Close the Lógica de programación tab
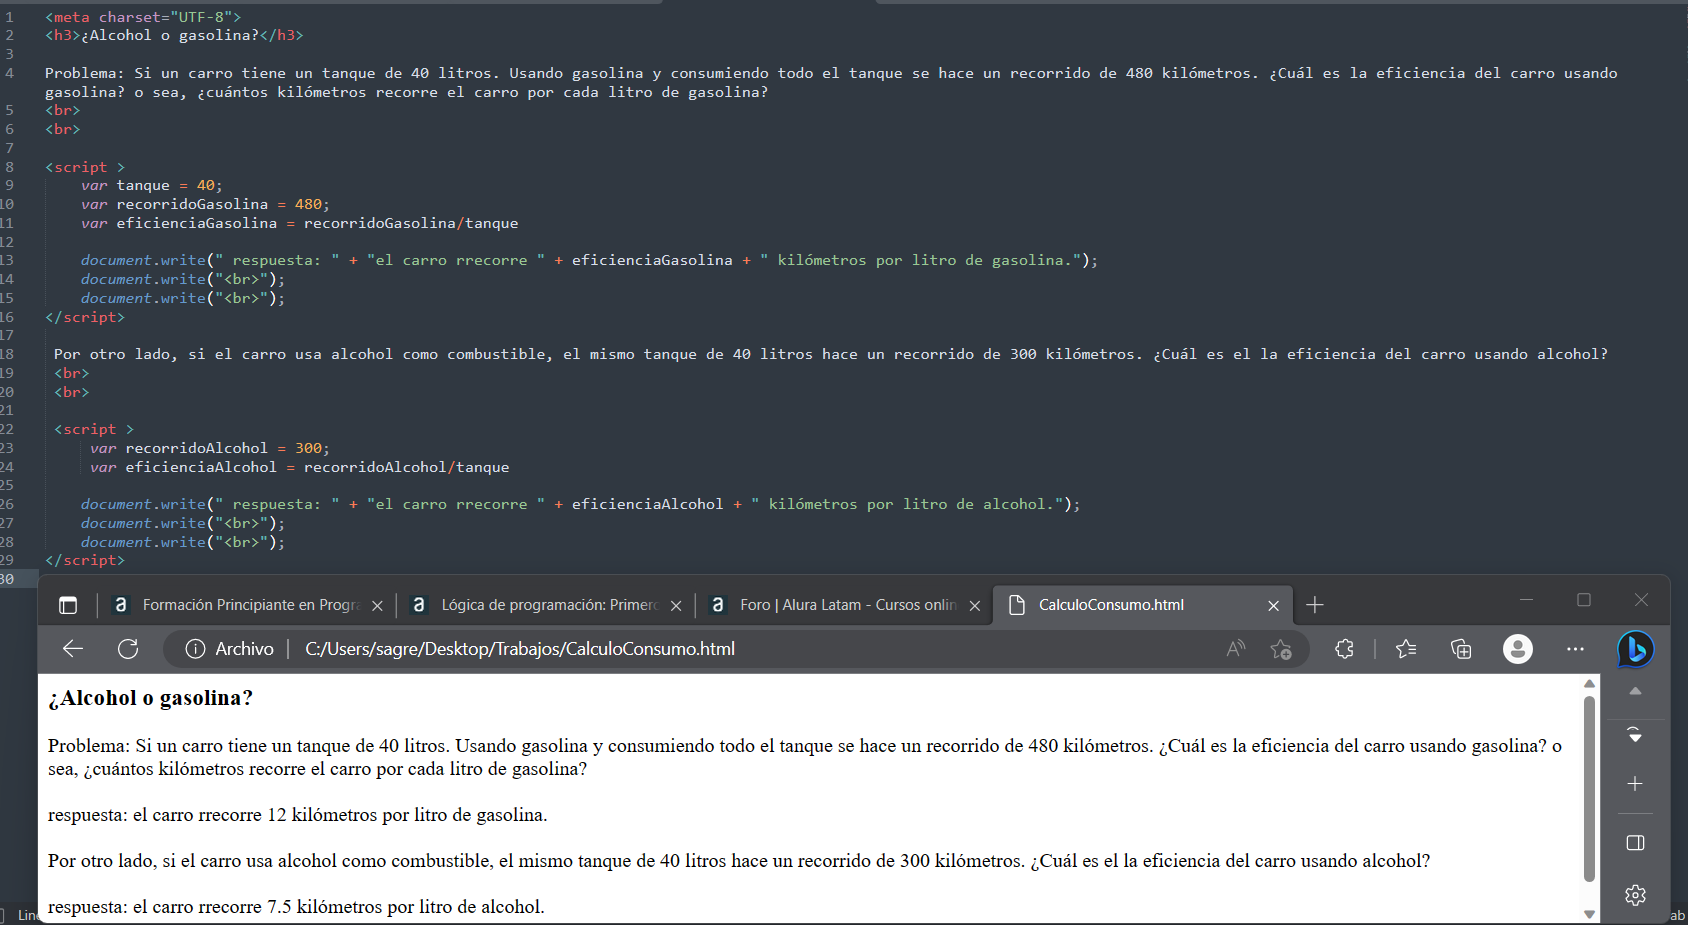 (676, 606)
